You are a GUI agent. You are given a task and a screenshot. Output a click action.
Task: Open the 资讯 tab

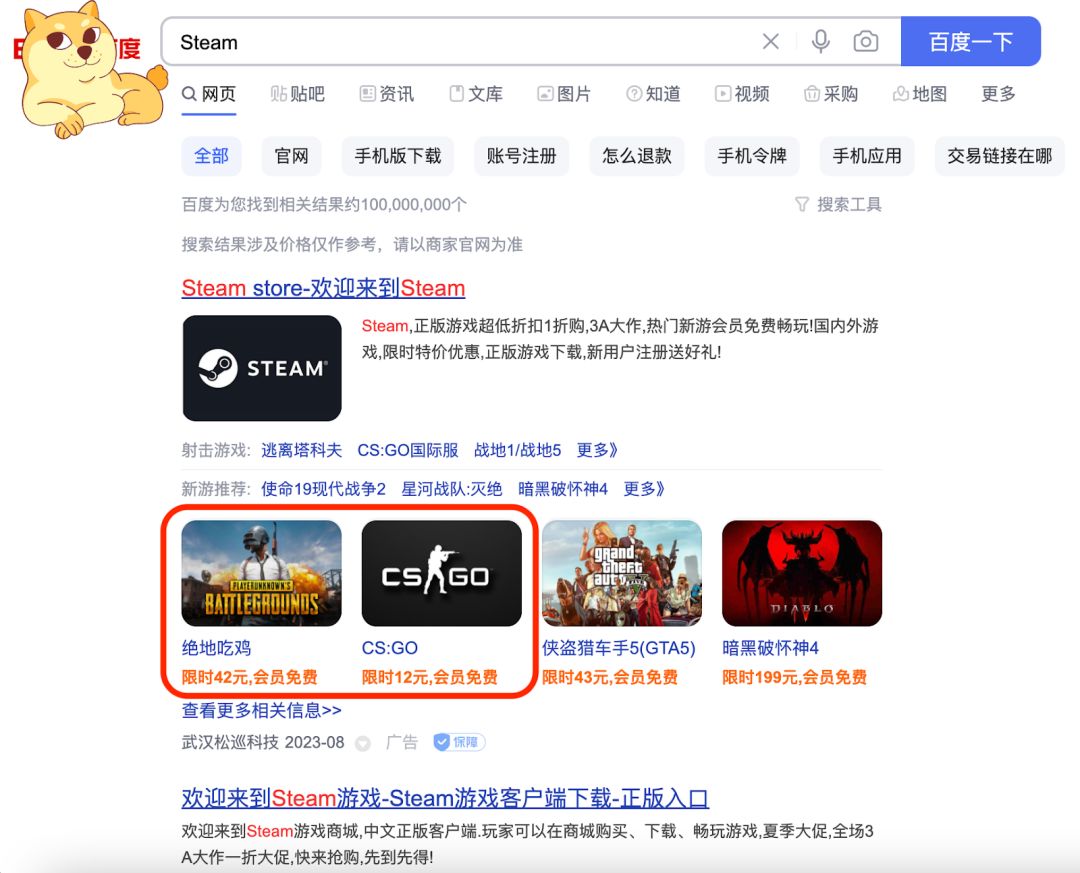point(387,94)
